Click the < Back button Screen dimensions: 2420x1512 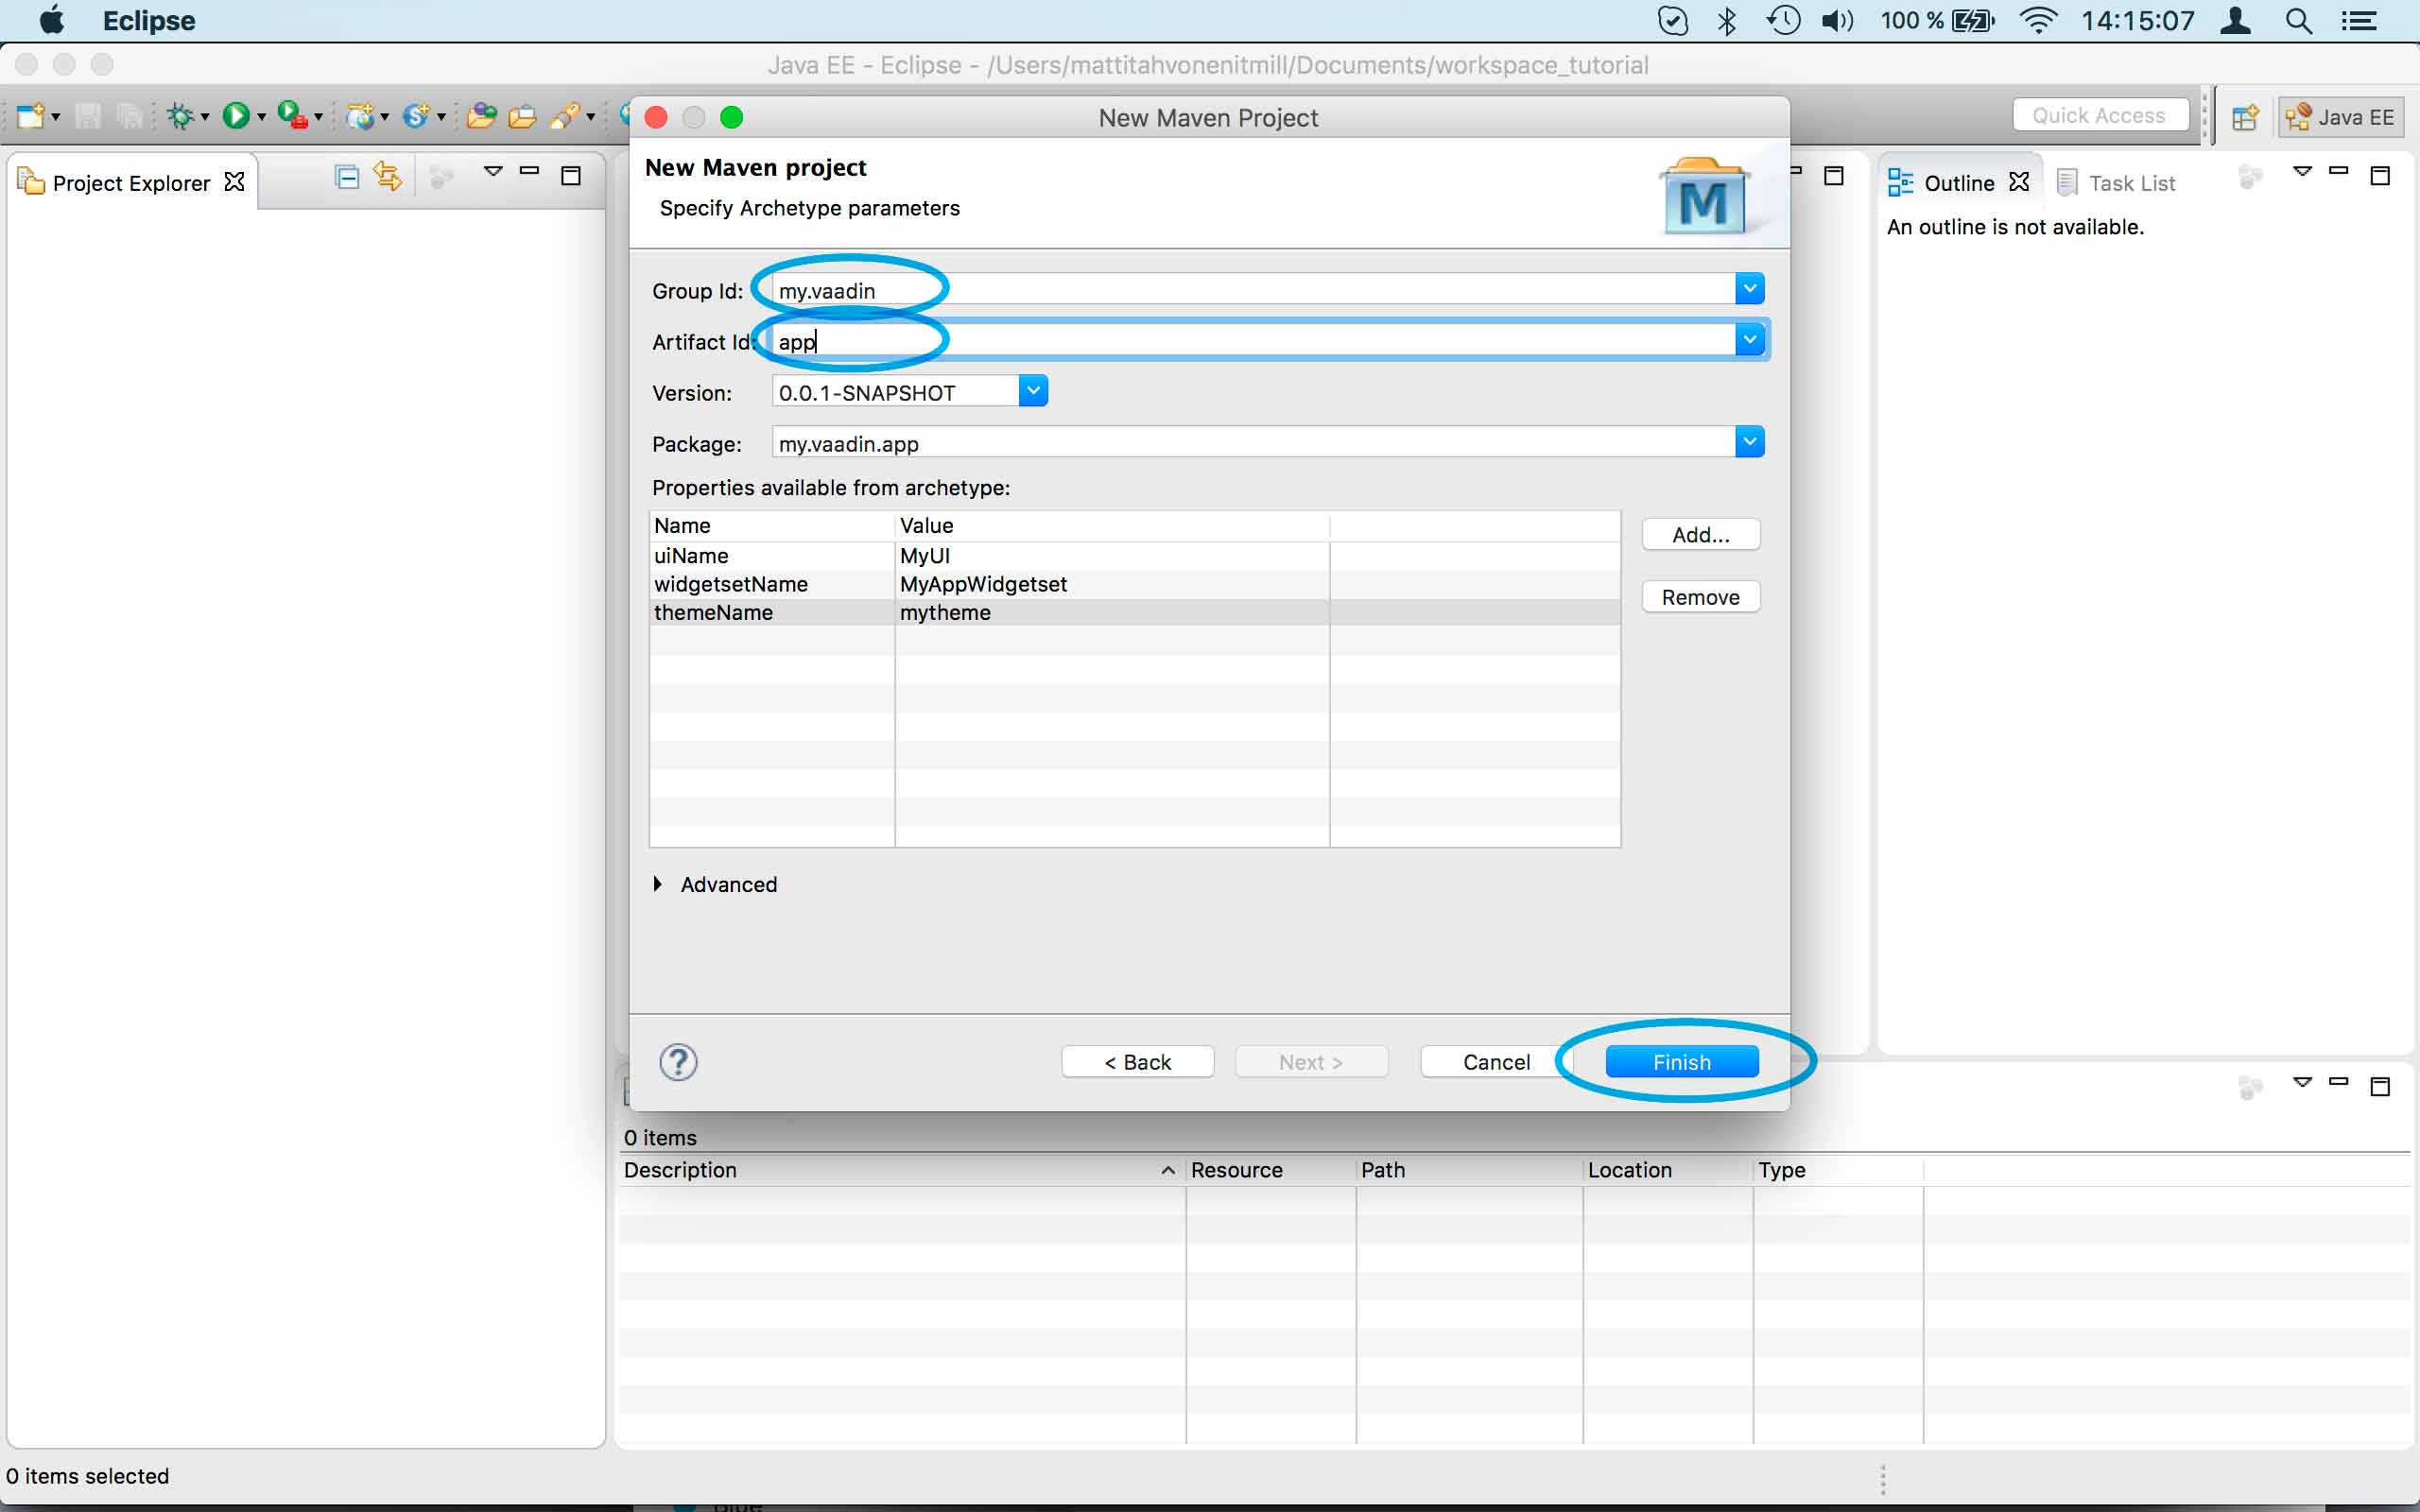(x=1138, y=1062)
